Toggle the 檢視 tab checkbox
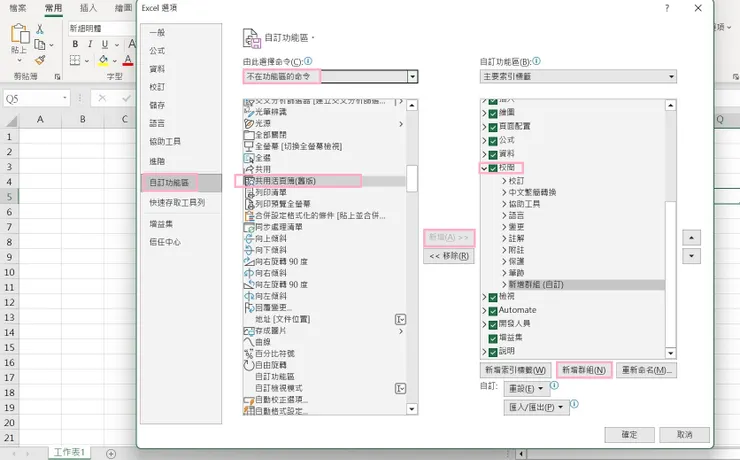Screen dimensions: 740x460 pyautogui.click(x=493, y=297)
